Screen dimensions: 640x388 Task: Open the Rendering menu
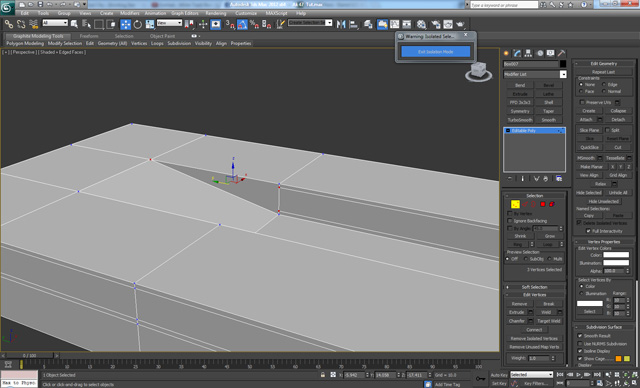click(216, 13)
